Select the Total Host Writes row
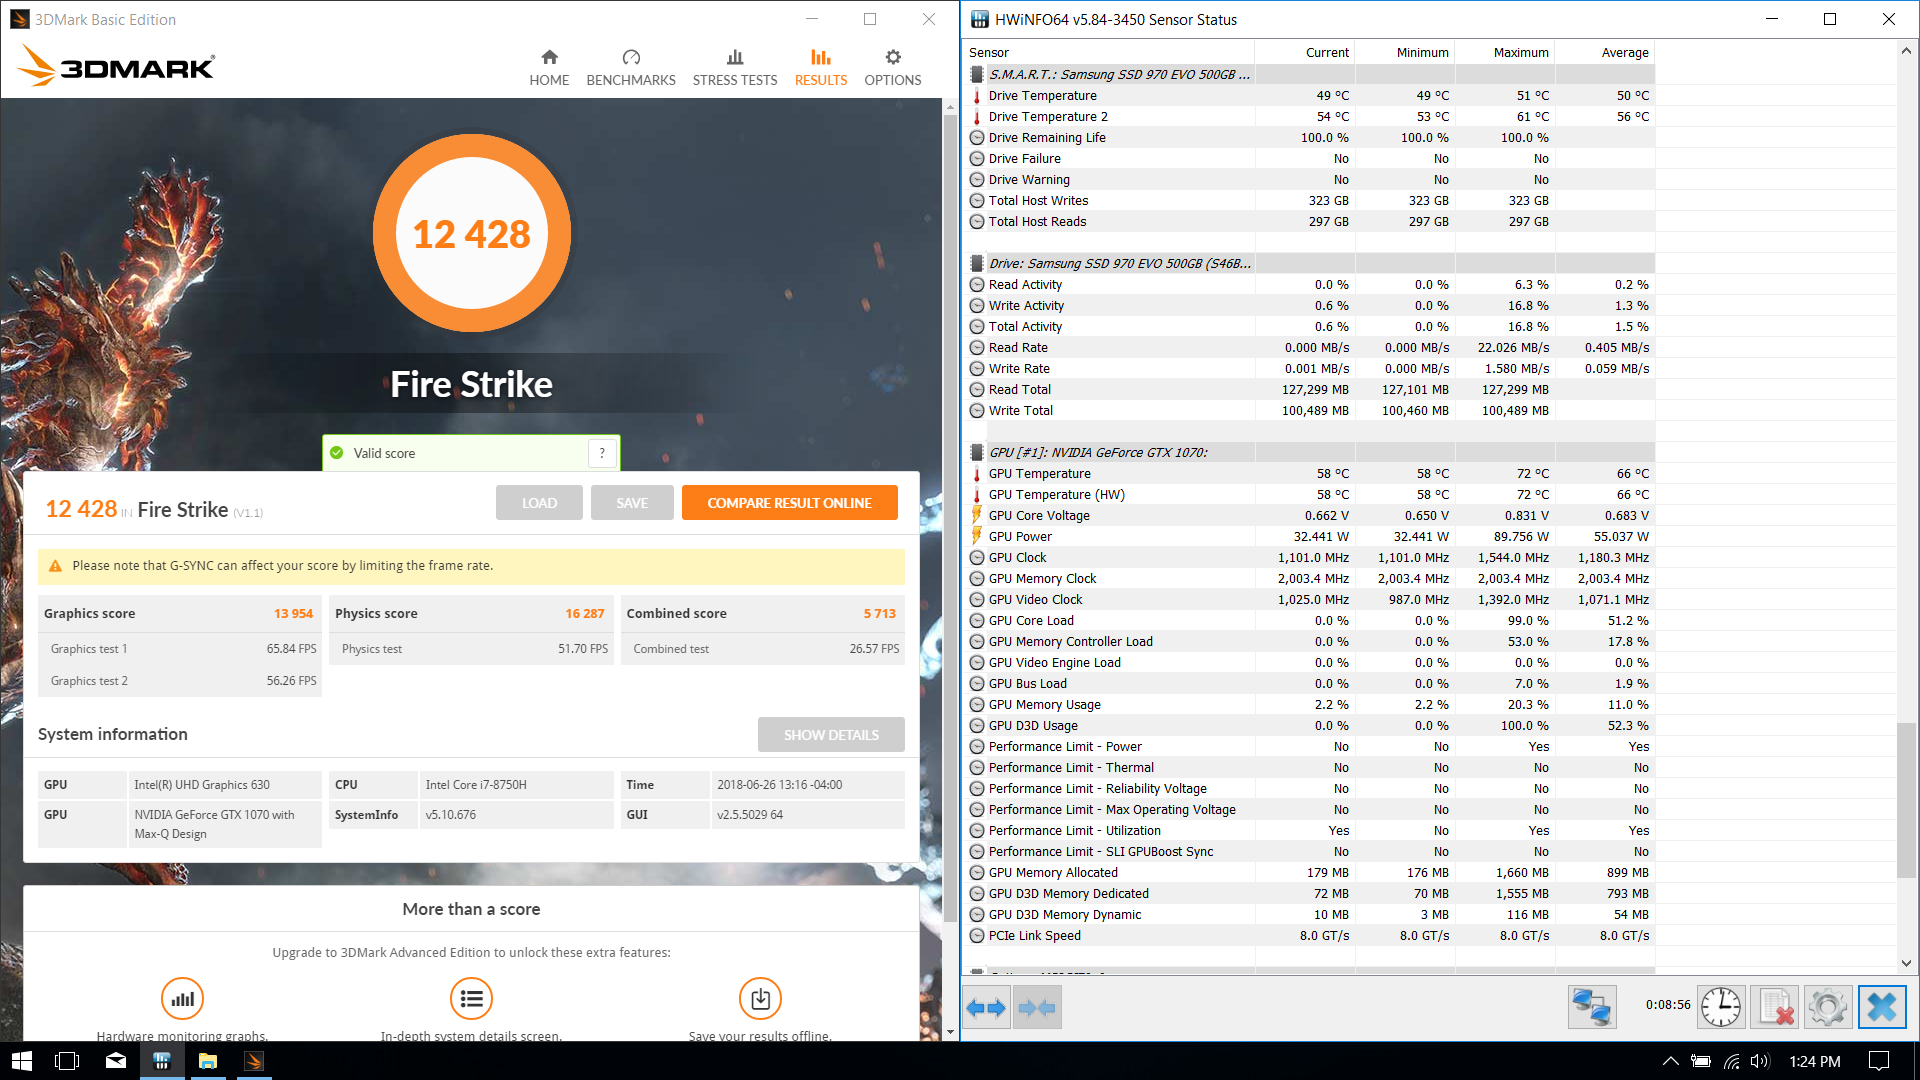The height and width of the screenshot is (1080, 1920). (x=1310, y=201)
